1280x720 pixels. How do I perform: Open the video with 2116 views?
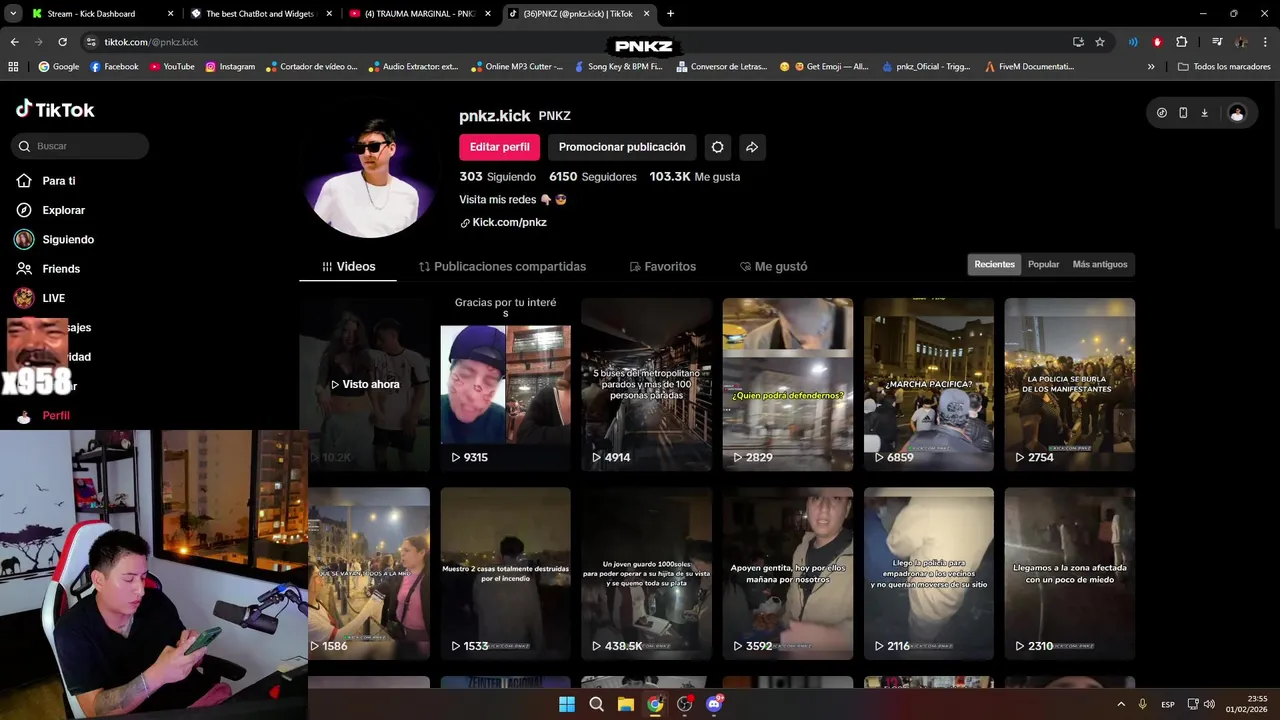pyautogui.click(x=929, y=574)
